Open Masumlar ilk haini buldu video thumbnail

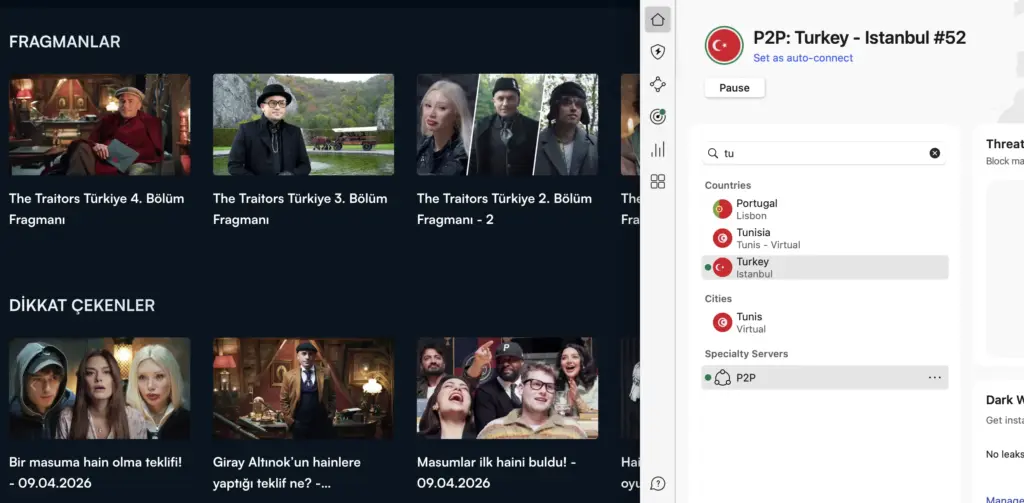[507, 388]
